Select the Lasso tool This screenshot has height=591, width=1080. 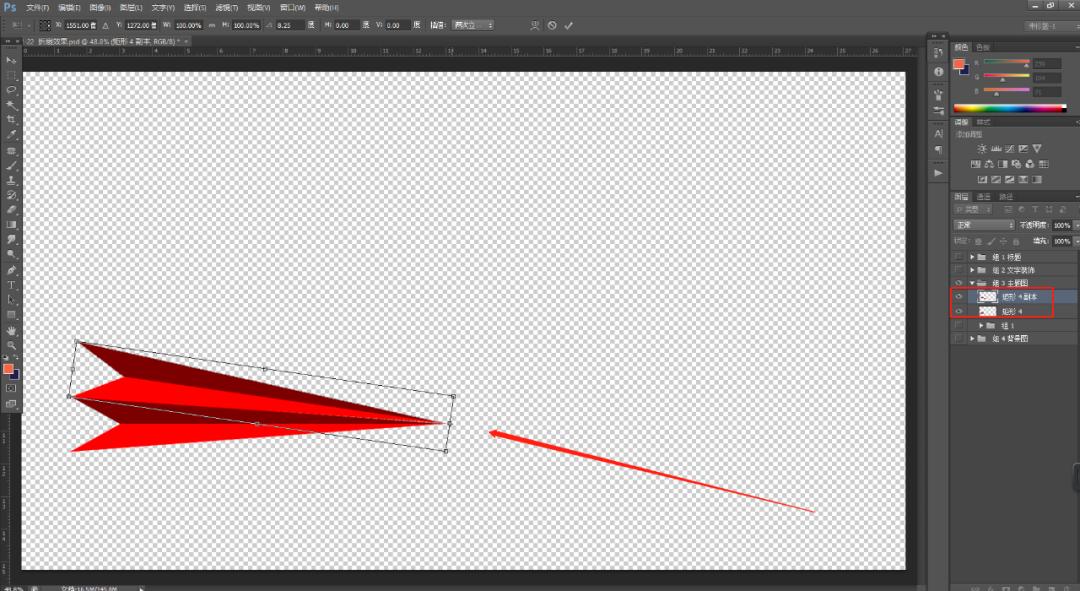(11, 90)
